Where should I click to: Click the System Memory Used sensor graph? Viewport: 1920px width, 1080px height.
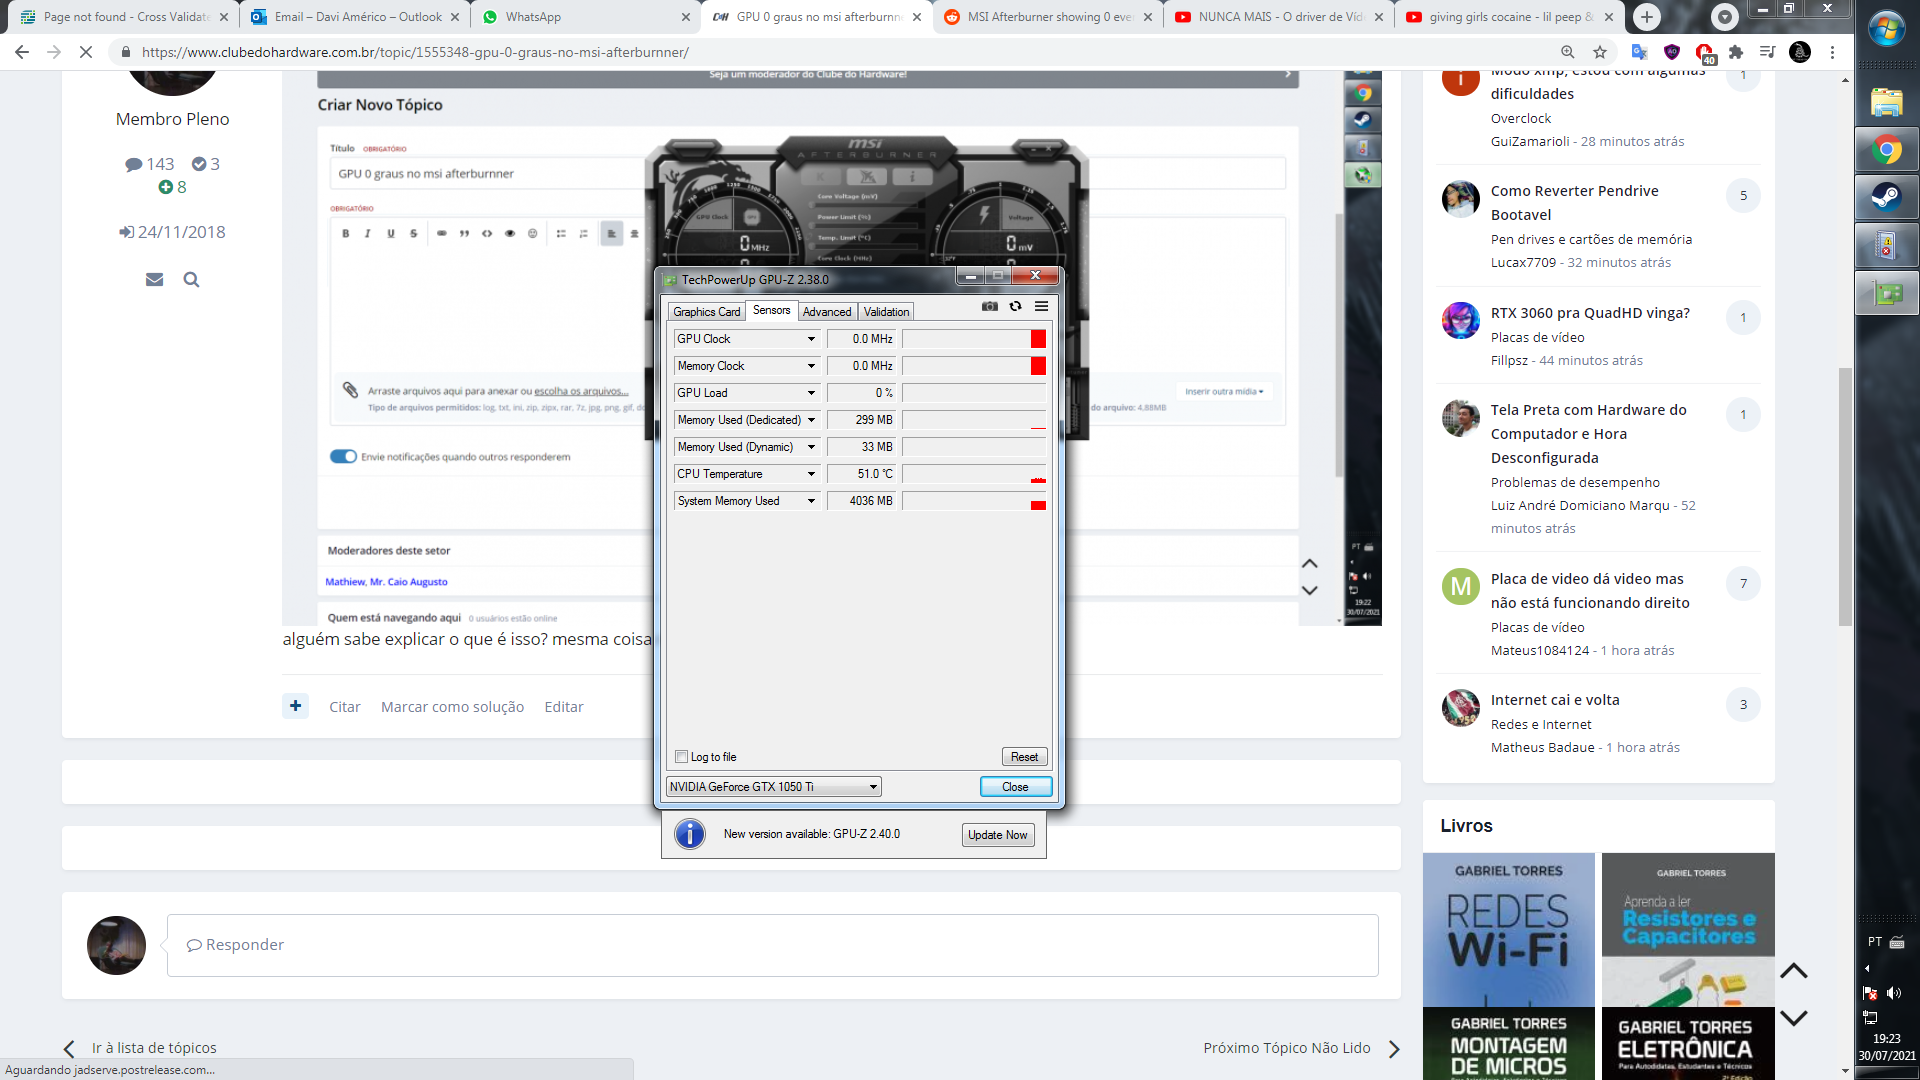click(x=974, y=501)
